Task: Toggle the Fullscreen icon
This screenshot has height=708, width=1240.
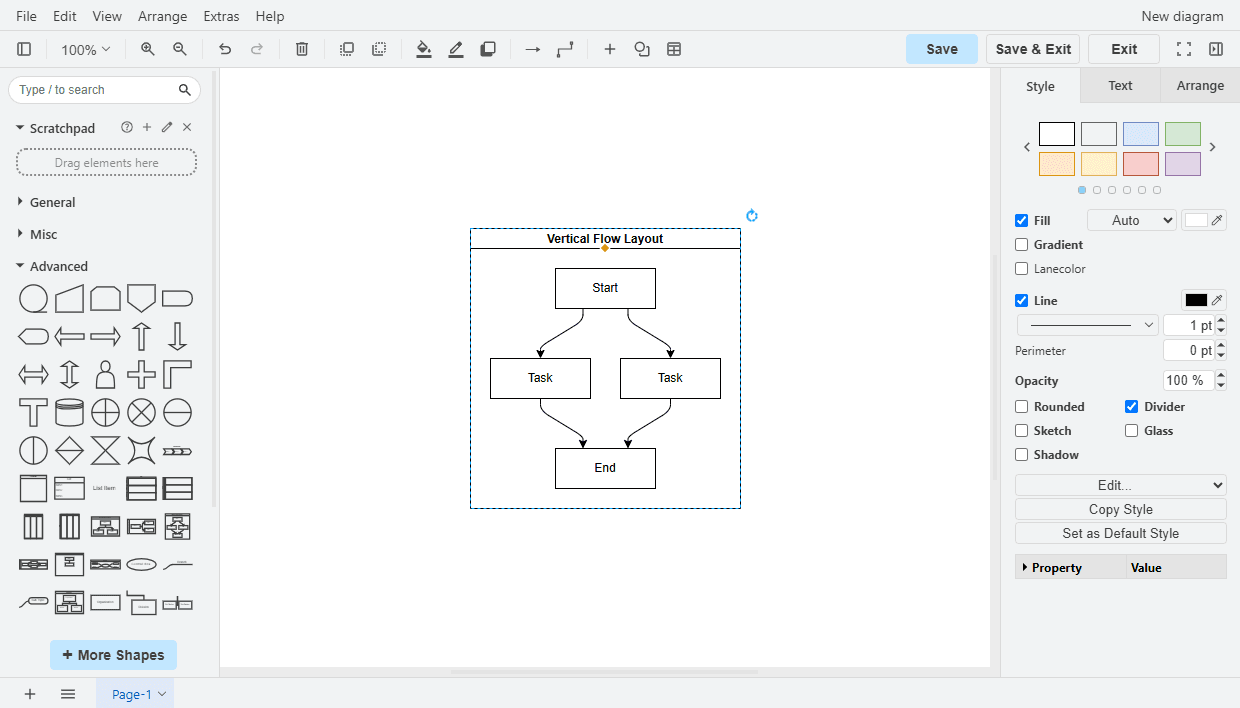Action: click(1184, 49)
